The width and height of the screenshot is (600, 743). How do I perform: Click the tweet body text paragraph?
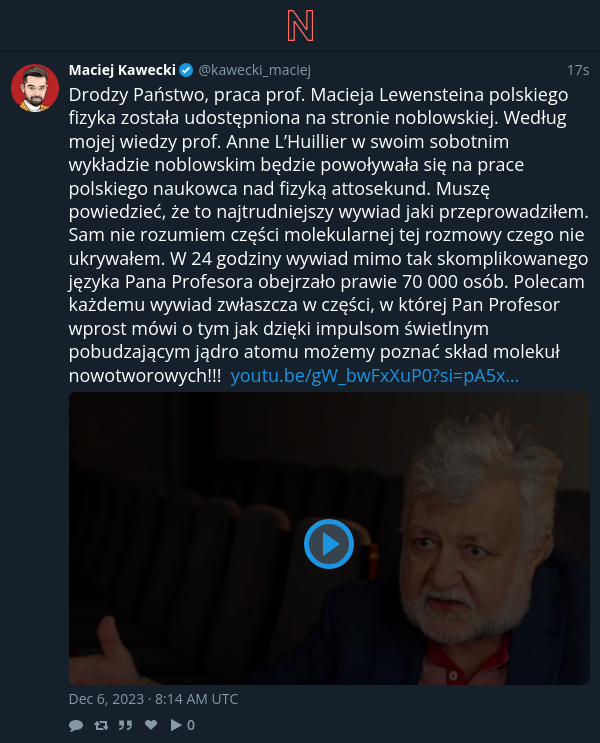point(329,235)
